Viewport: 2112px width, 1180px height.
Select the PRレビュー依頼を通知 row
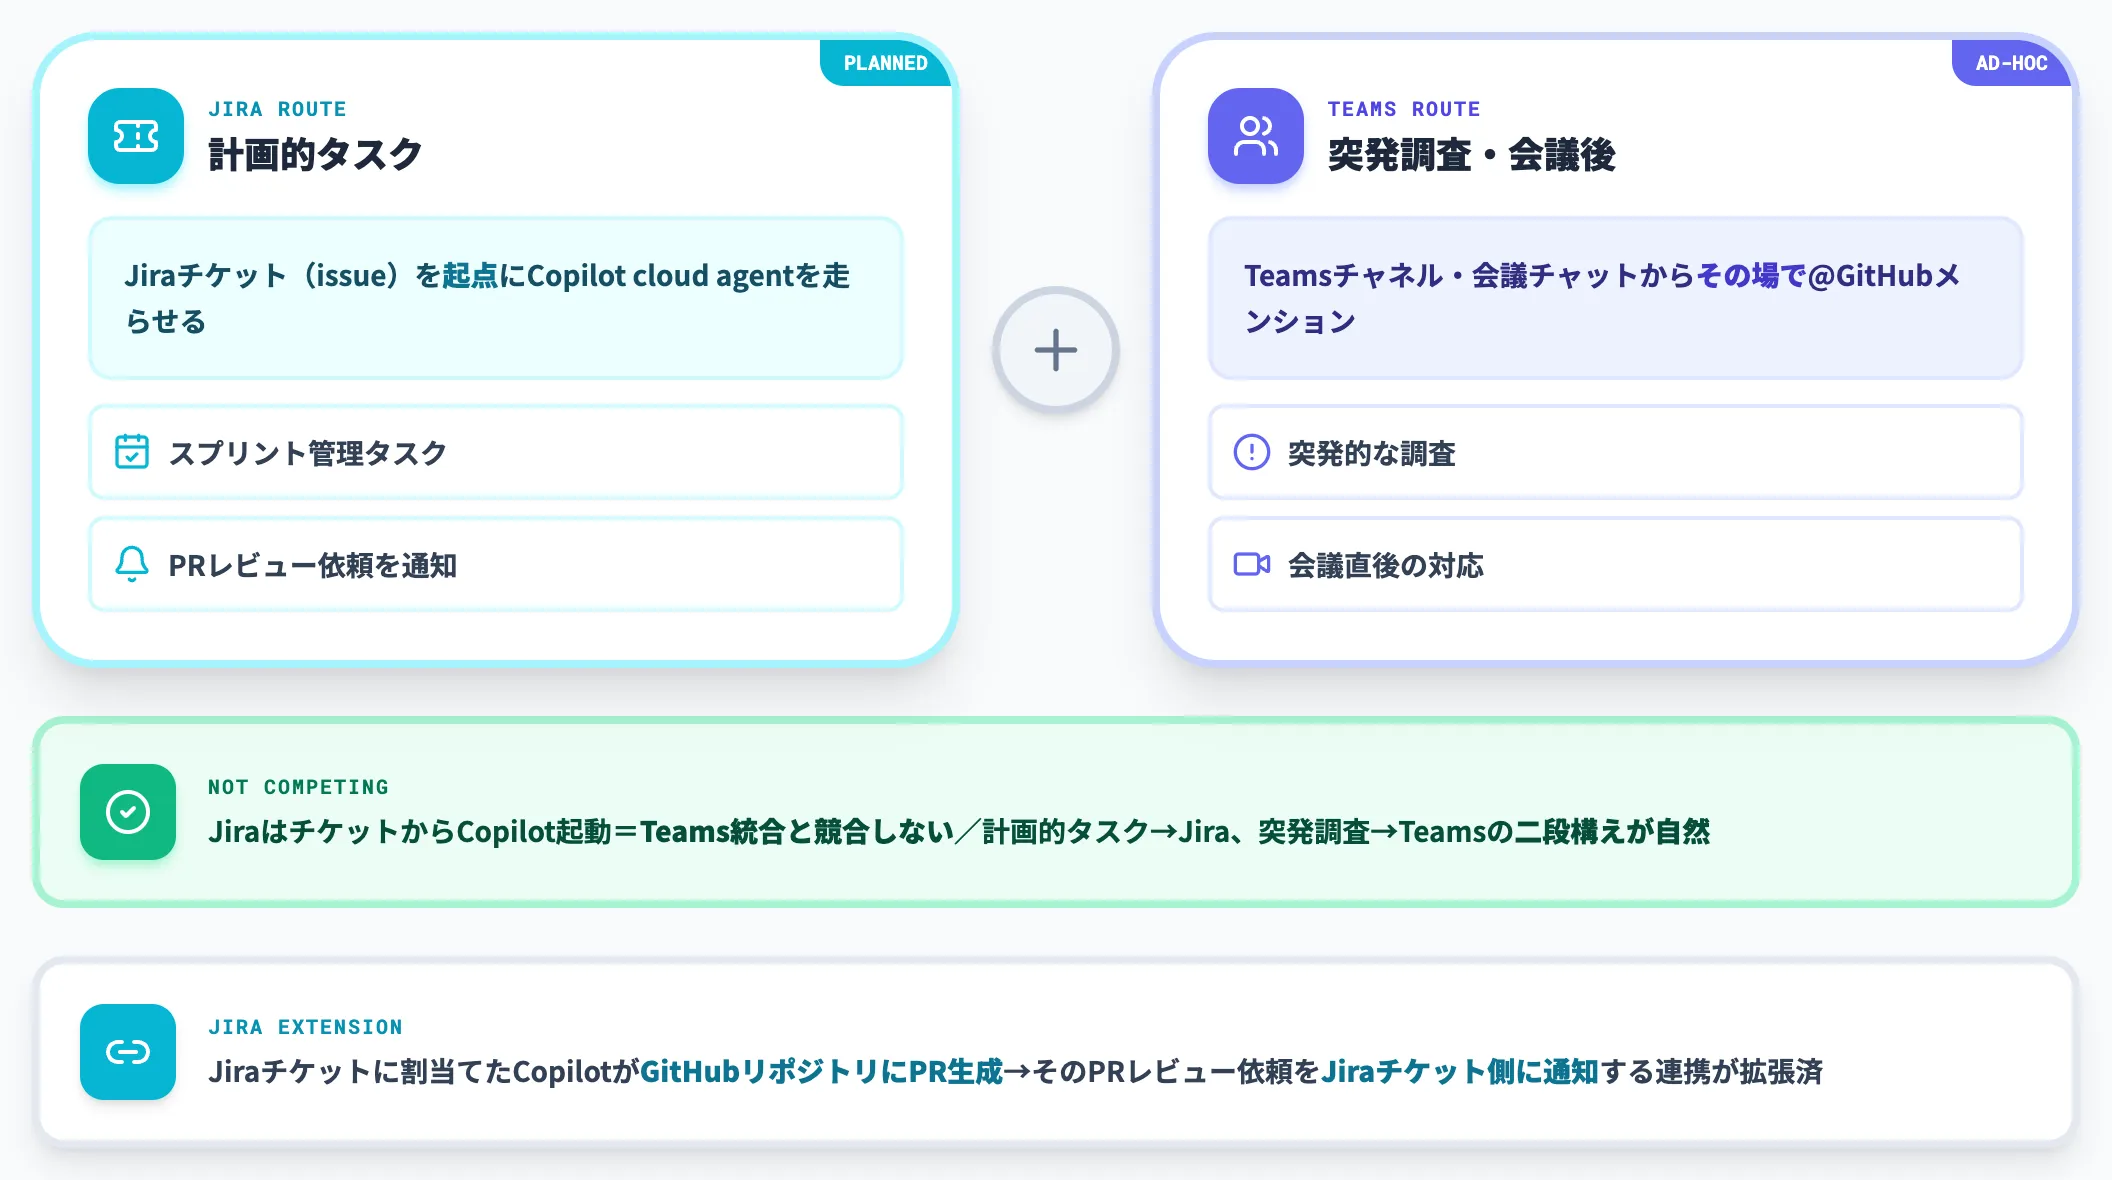tap(496, 564)
